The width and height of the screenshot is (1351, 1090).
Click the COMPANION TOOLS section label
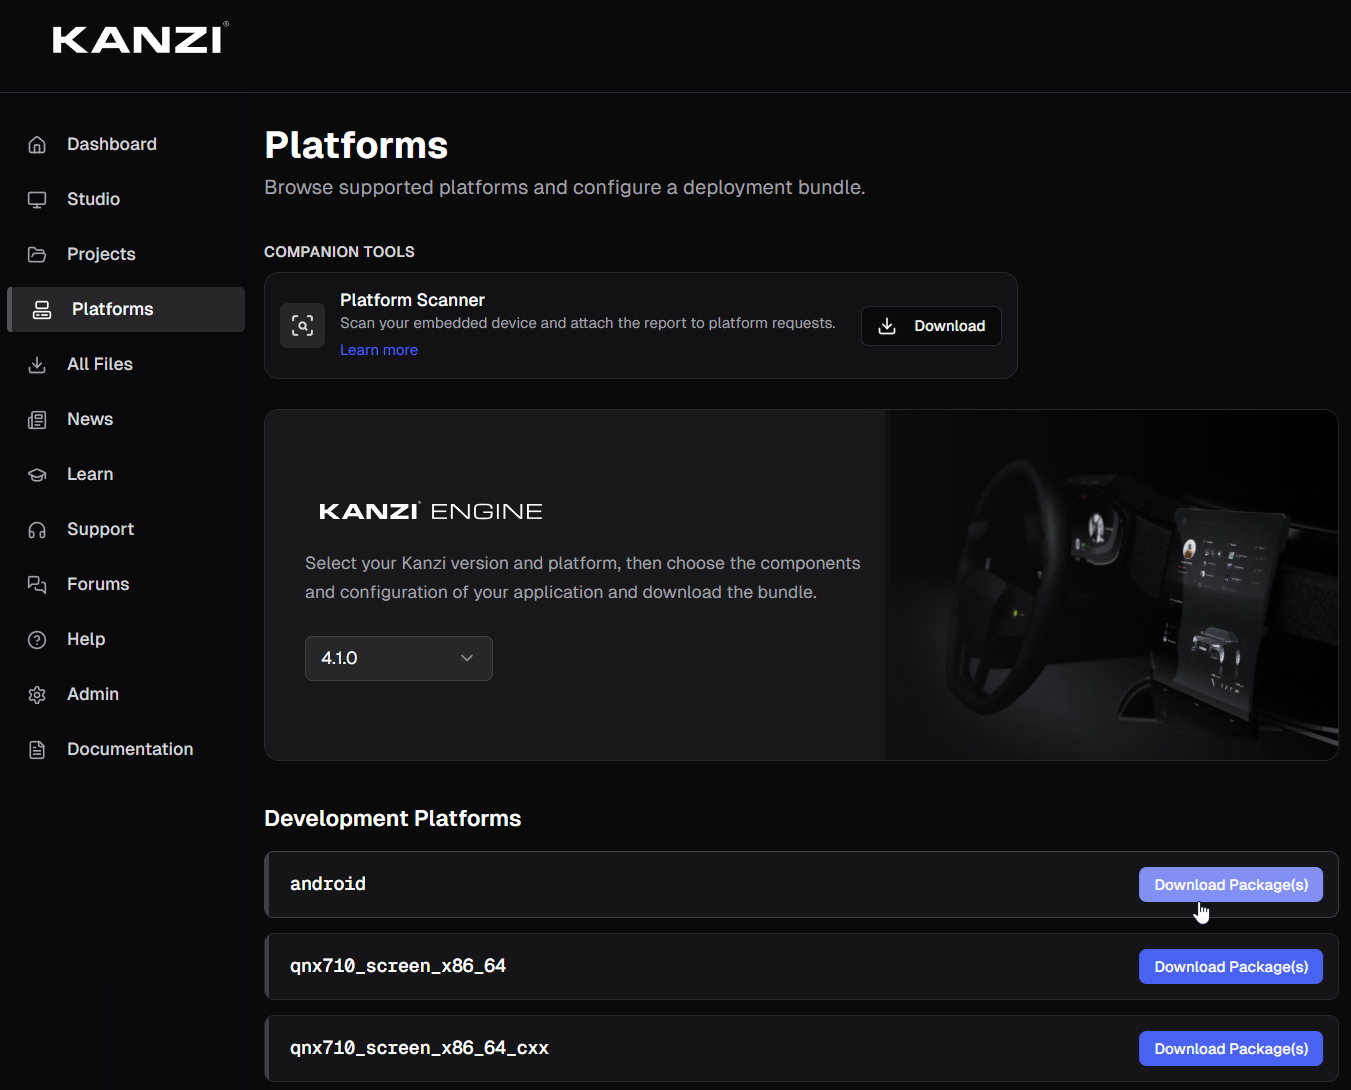(x=339, y=252)
